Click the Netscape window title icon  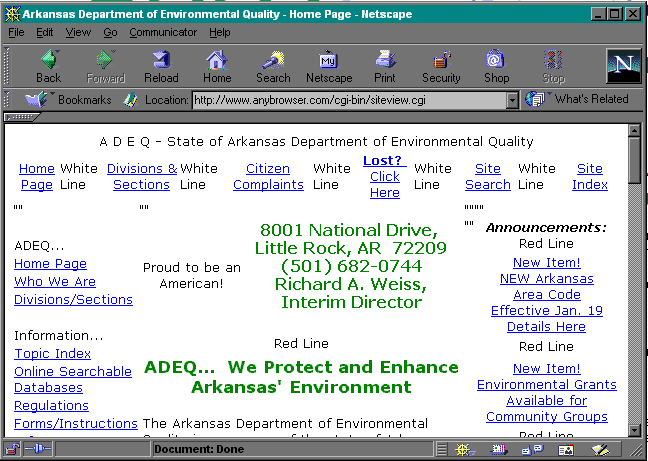coord(12,14)
